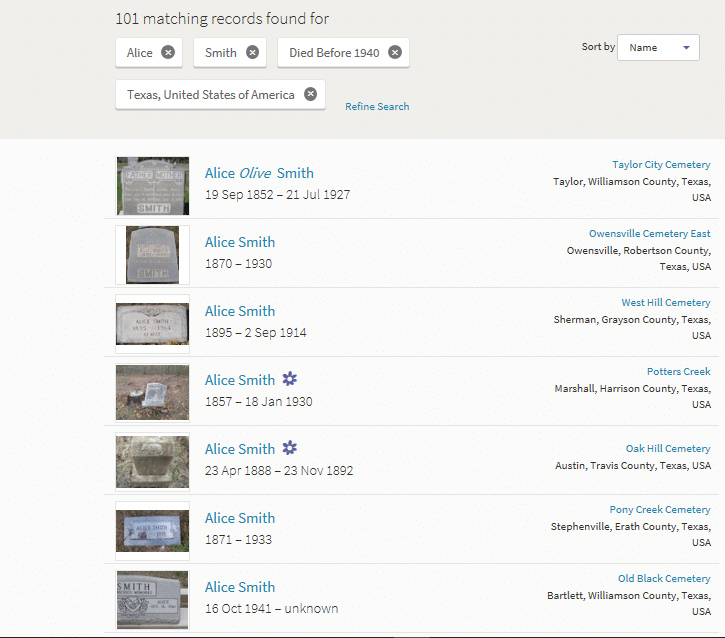The image size is (725, 638).
Task: Remove the Died Before 1940 filter
Action: pos(395,53)
